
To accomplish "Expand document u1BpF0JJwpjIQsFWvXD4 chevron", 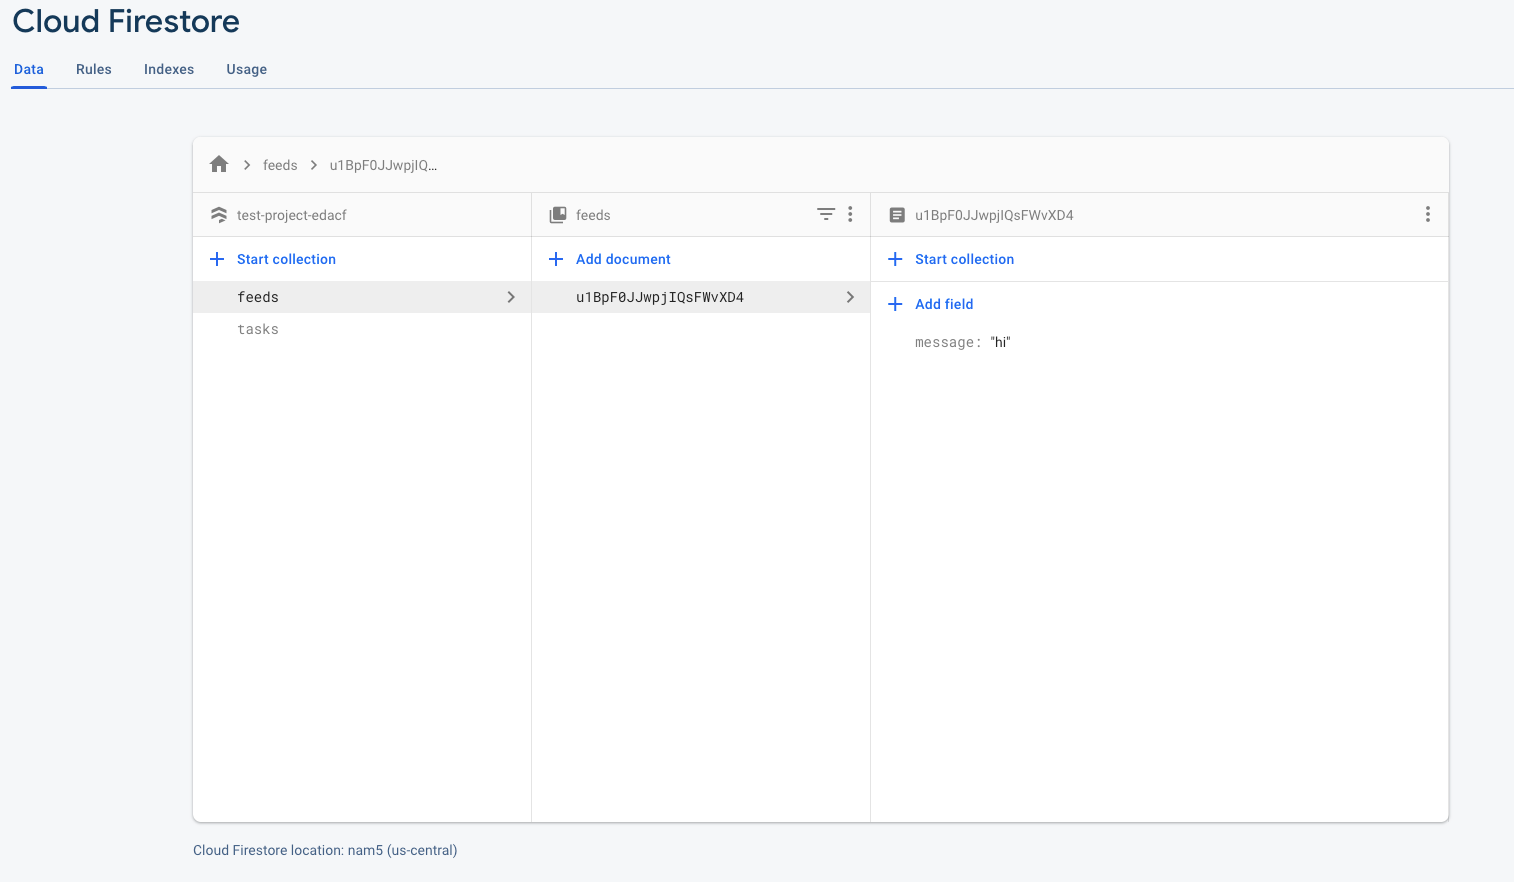I will [850, 297].
